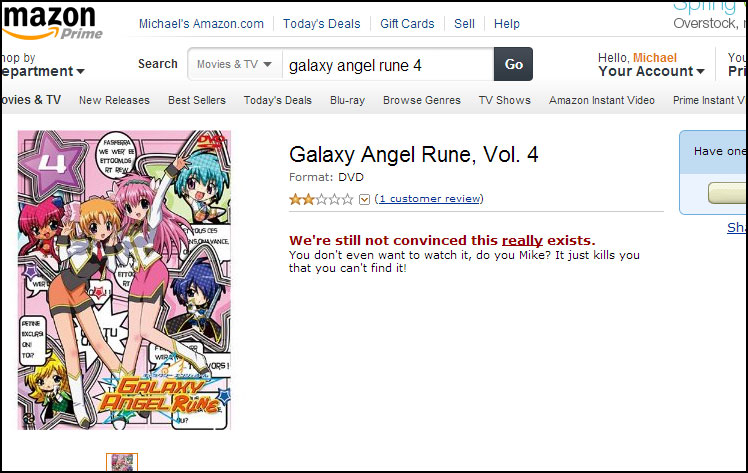
Task: Open the Gift Cards page
Action: (407, 24)
